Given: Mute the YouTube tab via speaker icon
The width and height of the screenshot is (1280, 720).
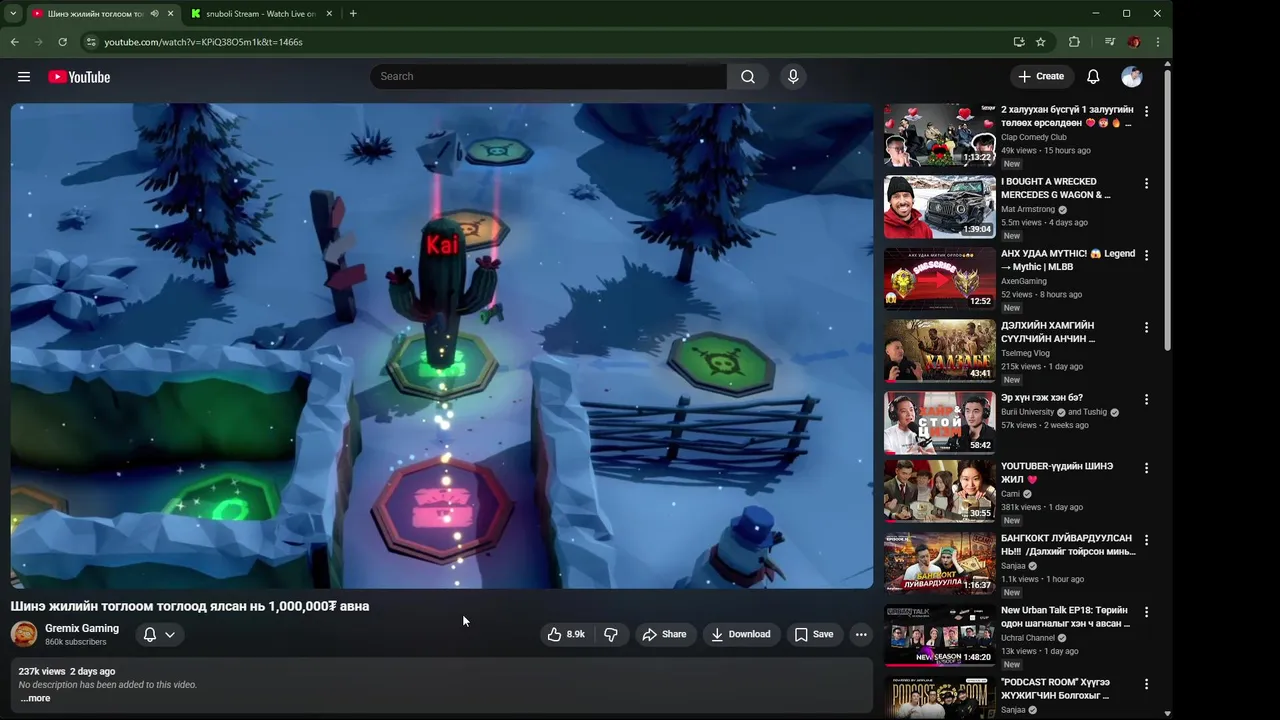Looking at the screenshot, I should pyautogui.click(x=154, y=14).
